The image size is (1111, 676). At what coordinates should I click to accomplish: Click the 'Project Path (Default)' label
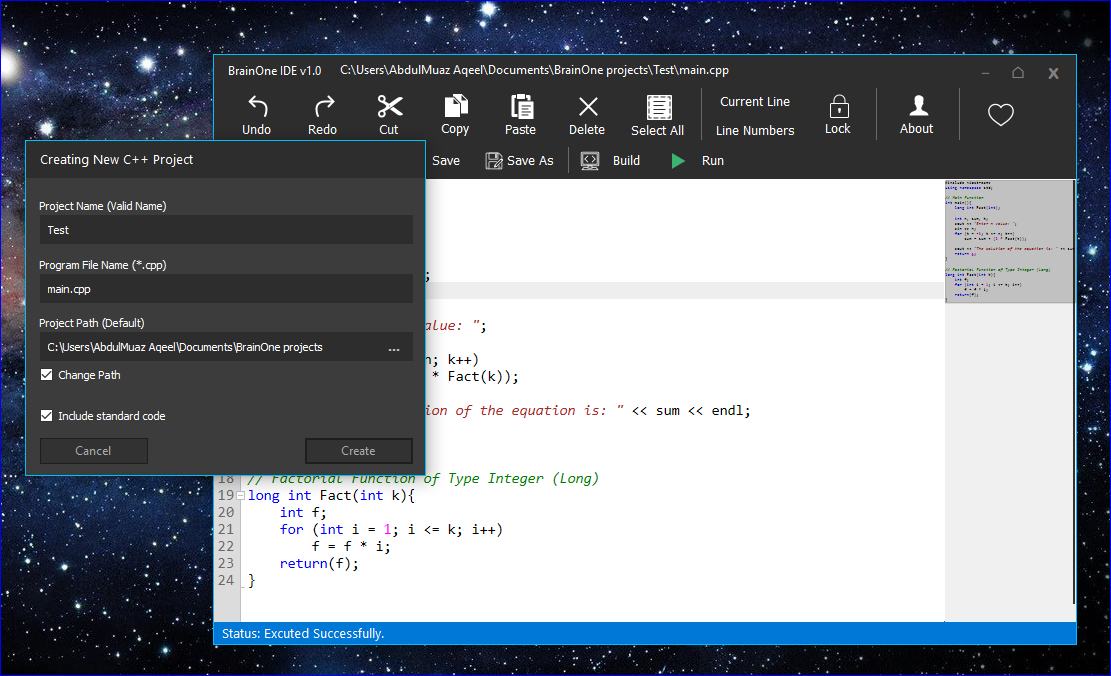click(x=91, y=323)
